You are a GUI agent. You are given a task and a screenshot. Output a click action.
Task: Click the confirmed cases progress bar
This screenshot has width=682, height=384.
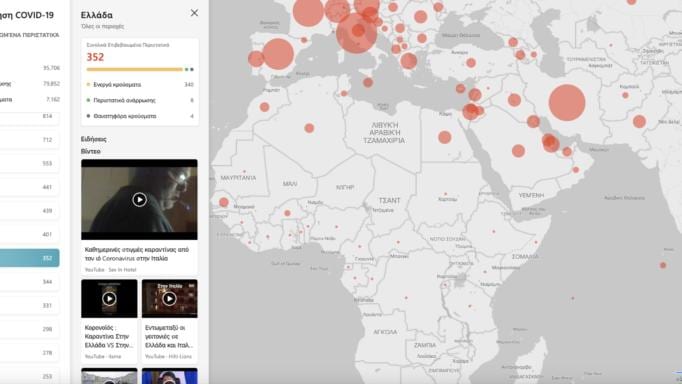[140, 69]
